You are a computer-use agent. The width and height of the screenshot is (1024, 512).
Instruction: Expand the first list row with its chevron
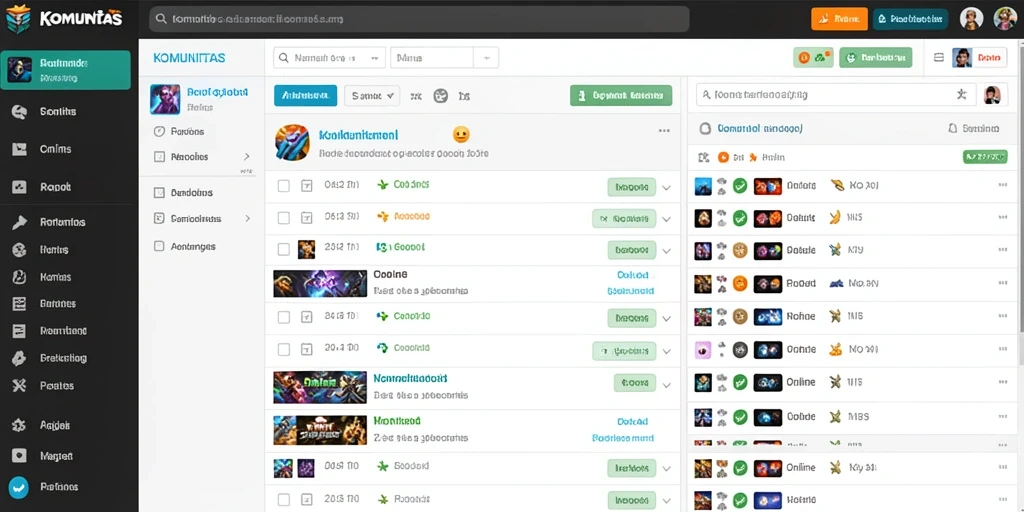tap(666, 187)
